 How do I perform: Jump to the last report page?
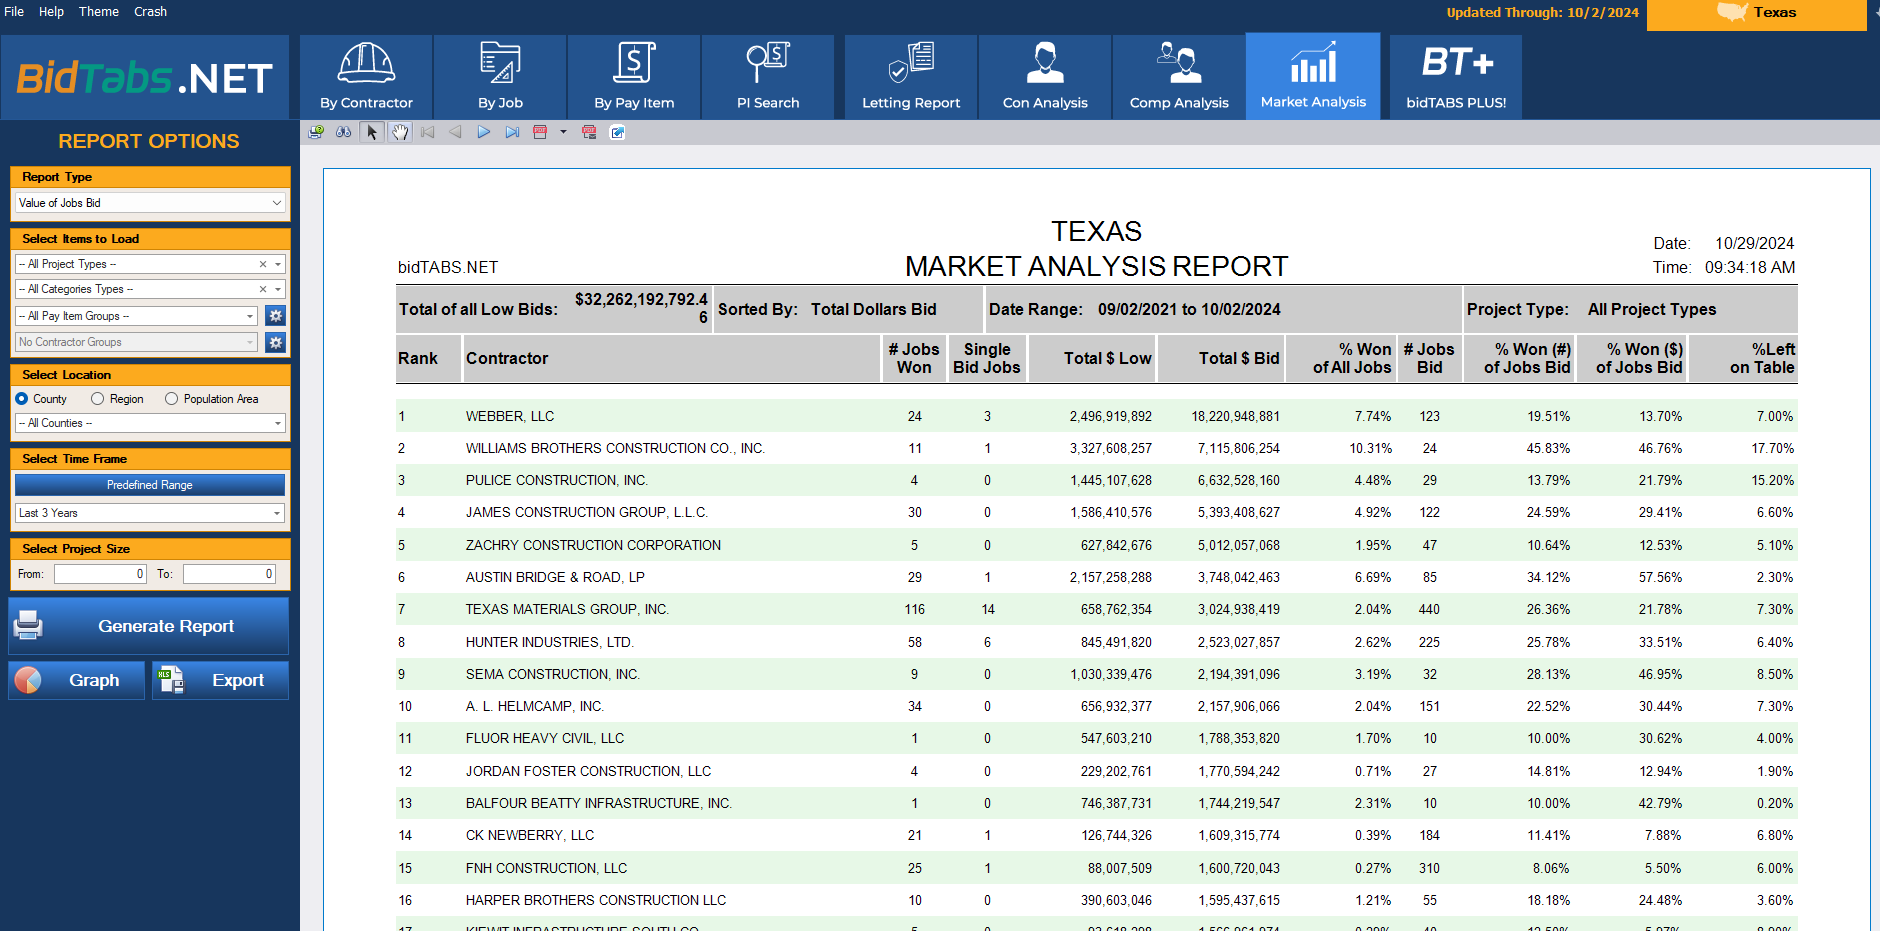(x=512, y=132)
